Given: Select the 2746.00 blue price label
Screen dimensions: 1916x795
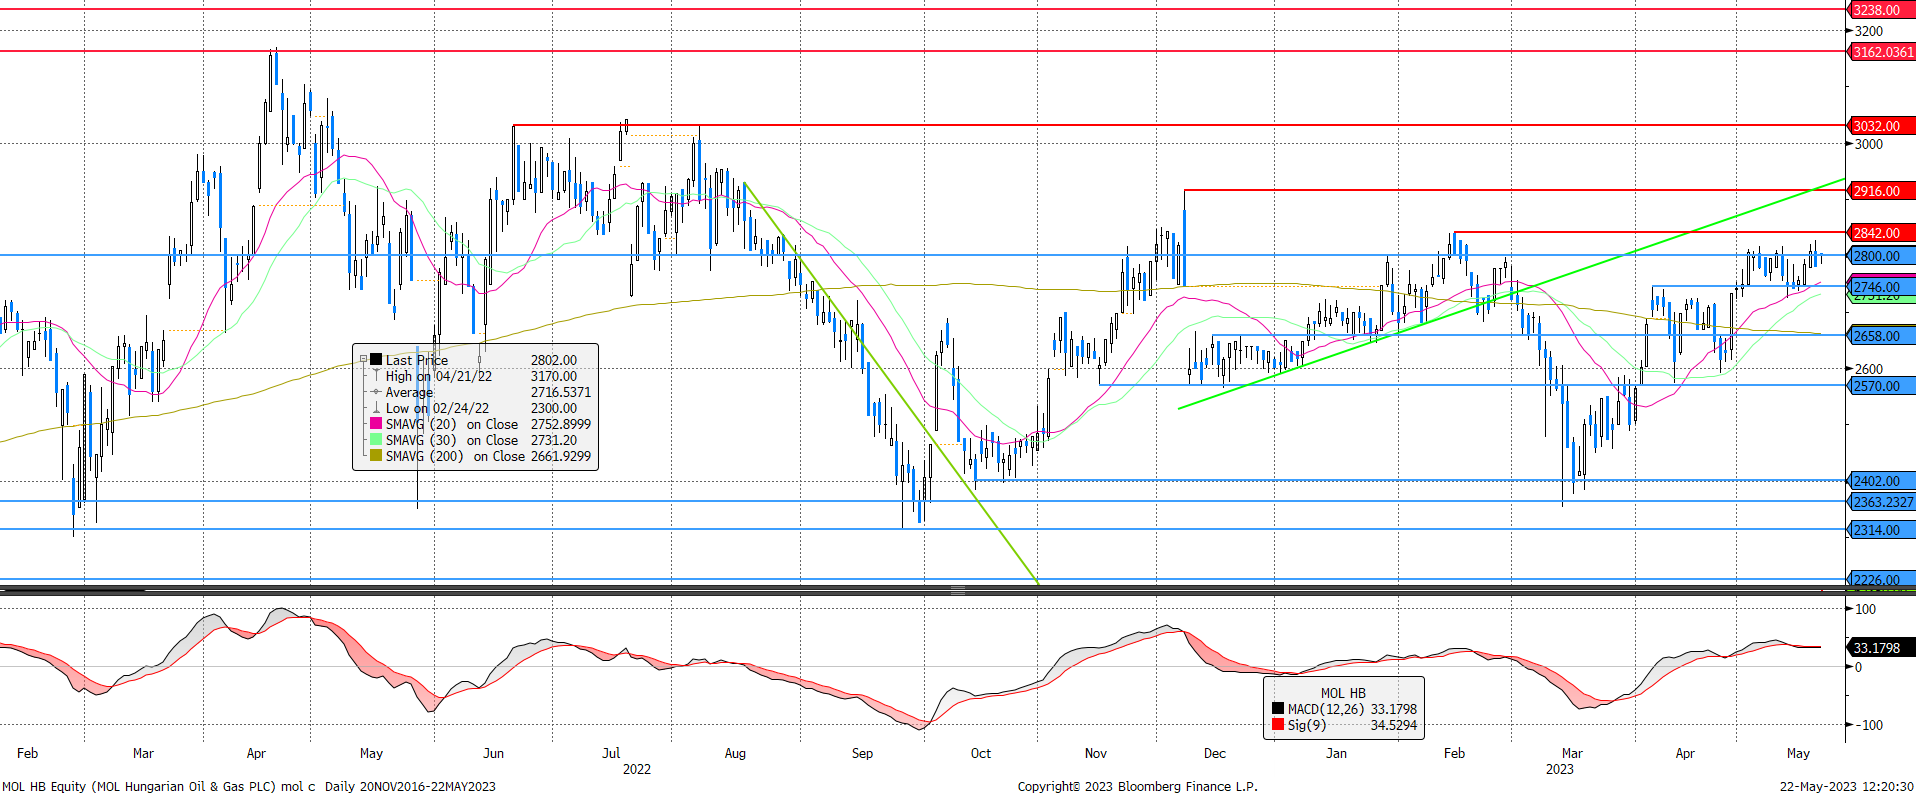Looking at the screenshot, I should [1880, 287].
